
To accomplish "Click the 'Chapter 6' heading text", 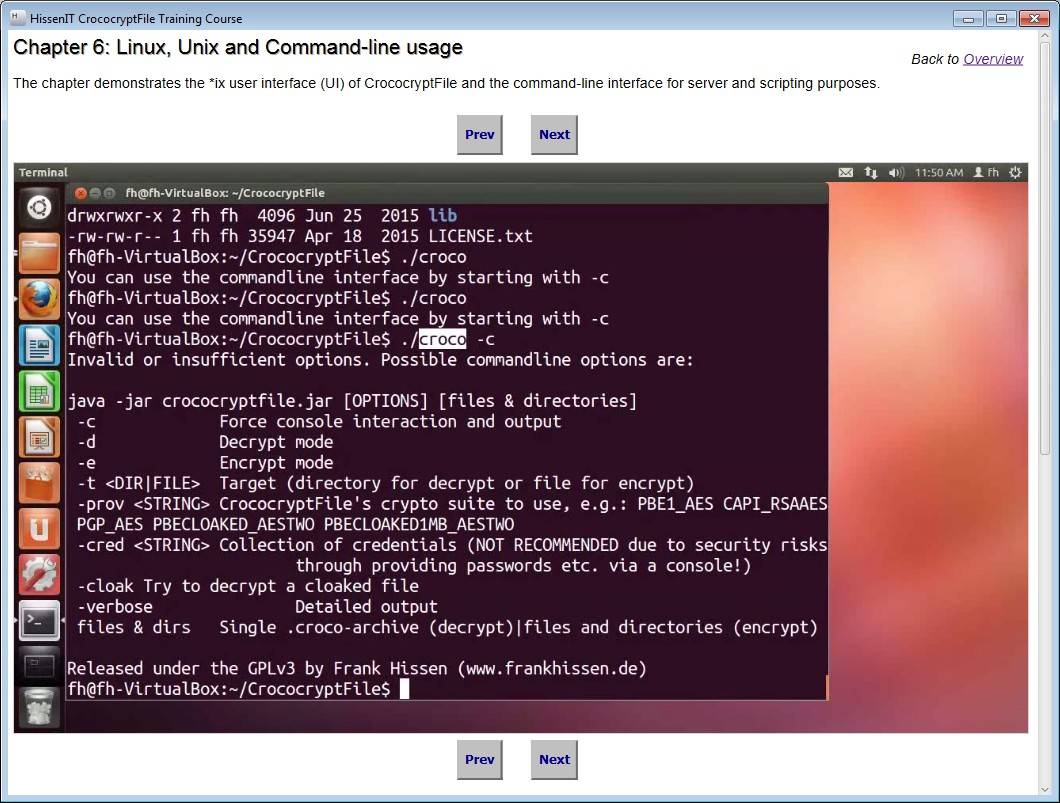I will 238,47.
